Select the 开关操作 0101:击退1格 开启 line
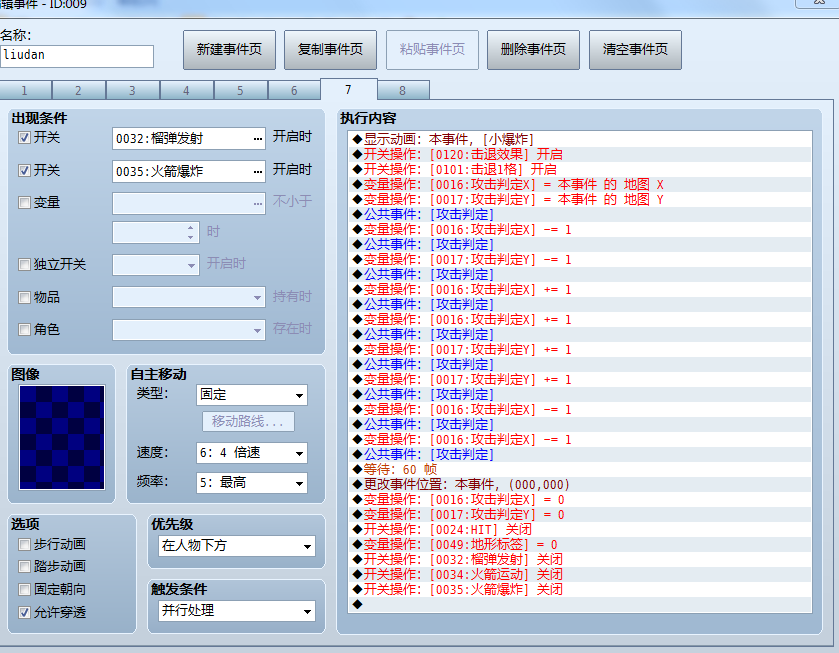This screenshot has width=839, height=653. [580, 170]
